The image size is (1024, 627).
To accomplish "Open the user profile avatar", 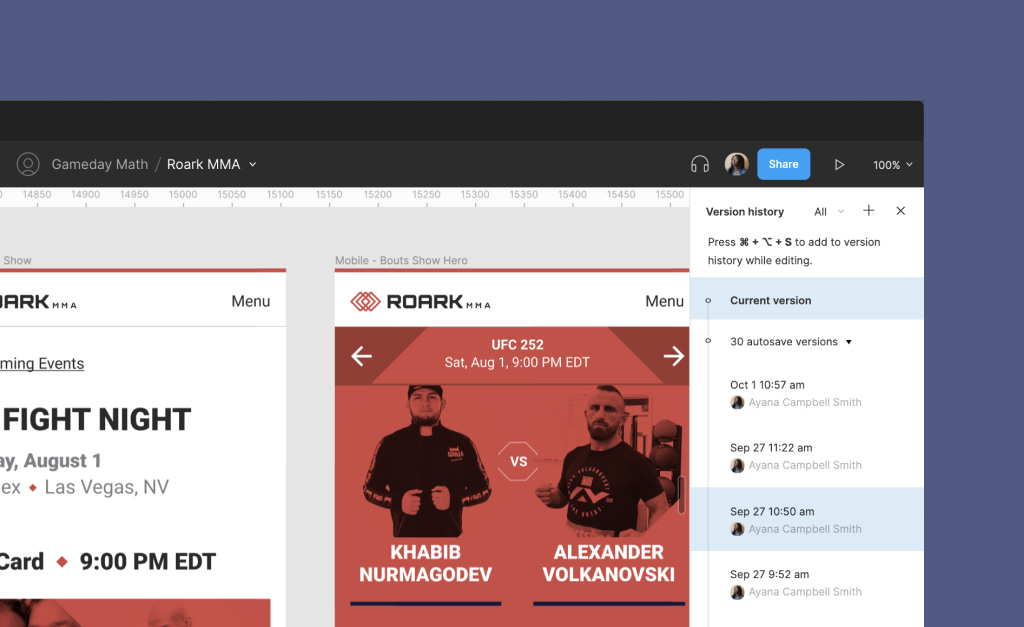I will tap(737, 164).
